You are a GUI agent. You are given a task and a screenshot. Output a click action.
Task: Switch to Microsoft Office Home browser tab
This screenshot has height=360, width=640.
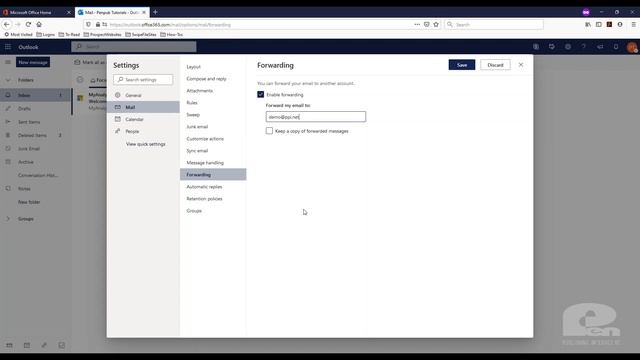coord(34,13)
